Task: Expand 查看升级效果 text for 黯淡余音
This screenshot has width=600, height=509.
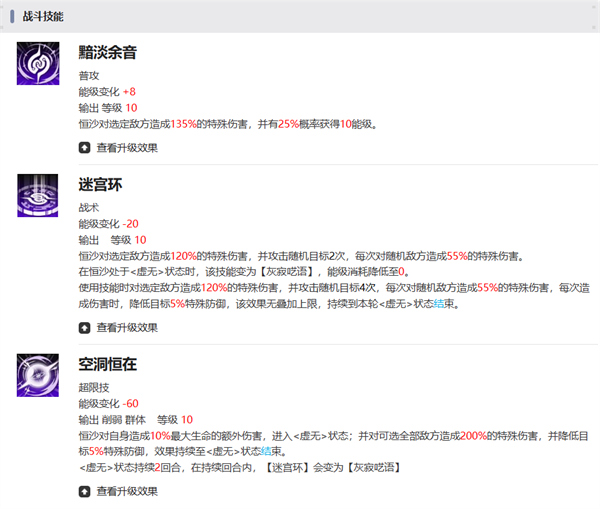Action: 126,147
